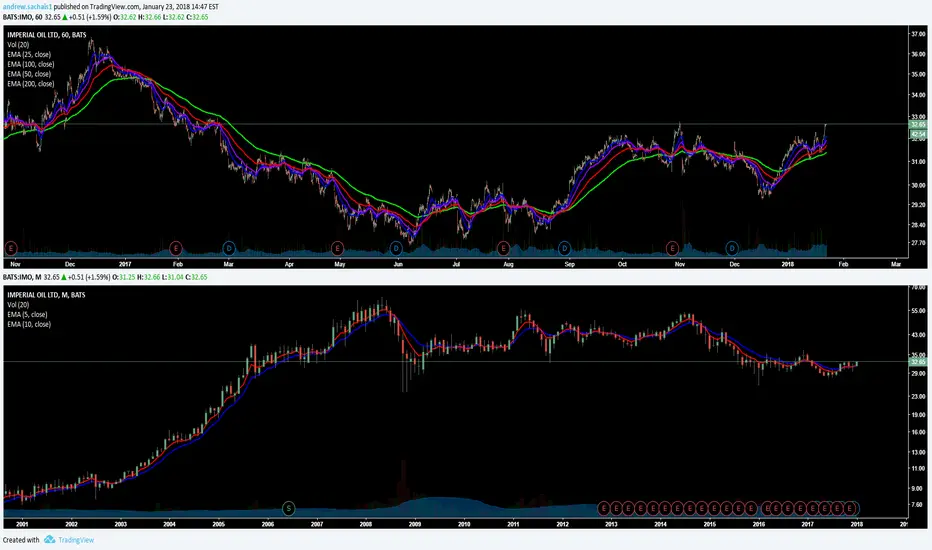
Task: Select EMA (10, close) legend in monthly chart
Action: click(29, 324)
